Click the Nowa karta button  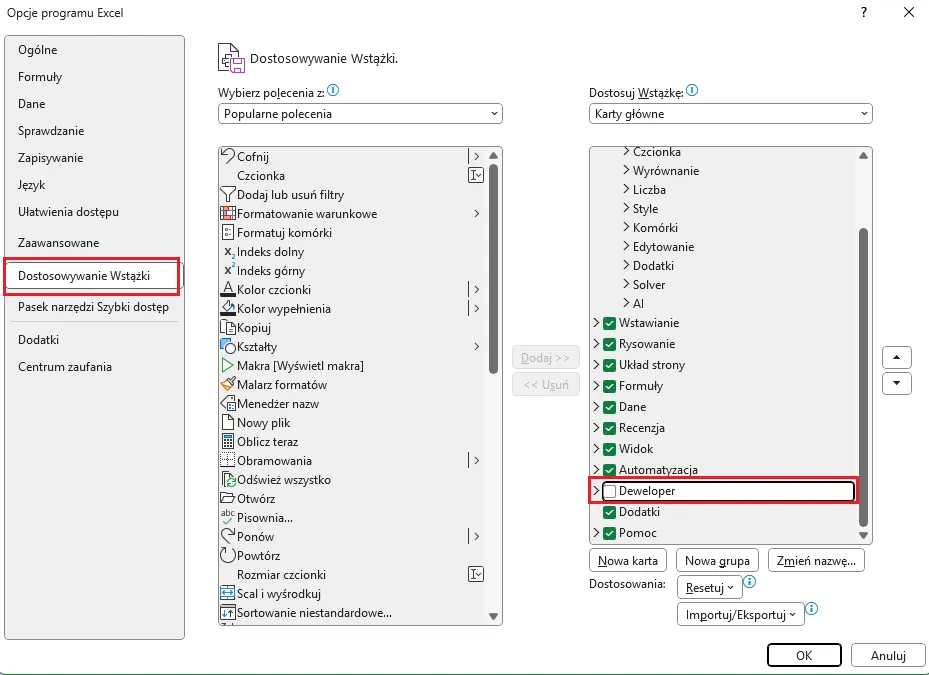629,560
